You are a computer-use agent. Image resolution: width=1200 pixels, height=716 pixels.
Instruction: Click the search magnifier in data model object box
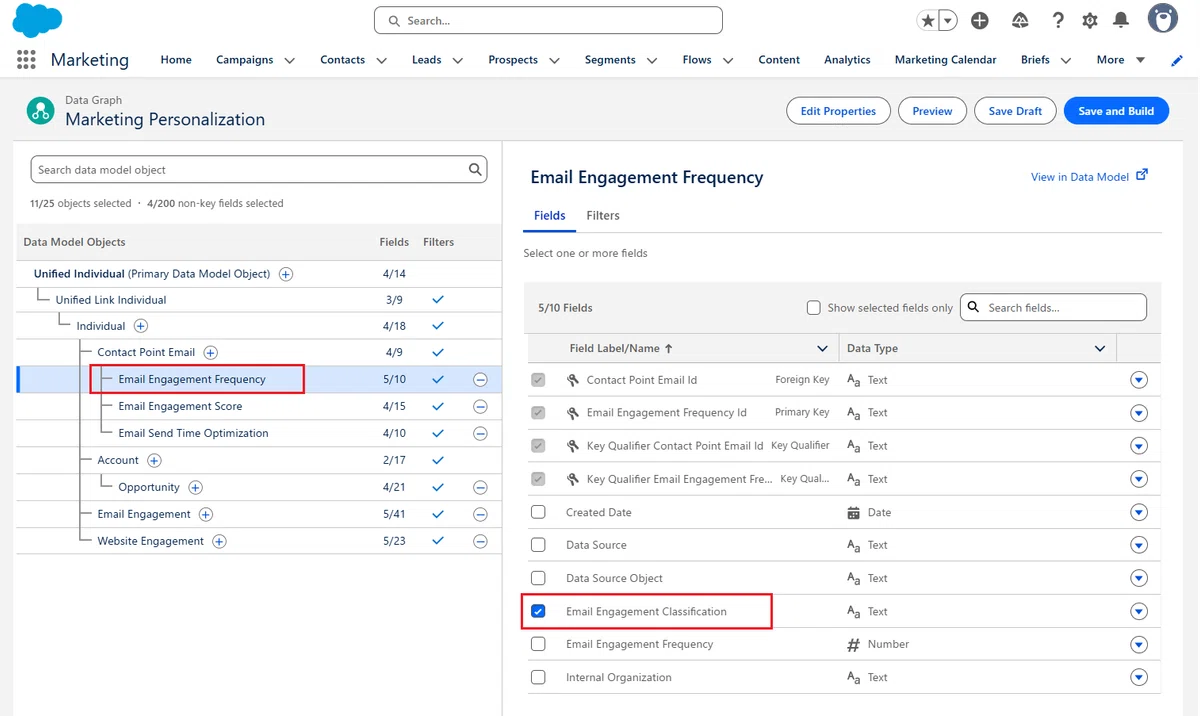pyautogui.click(x=476, y=169)
